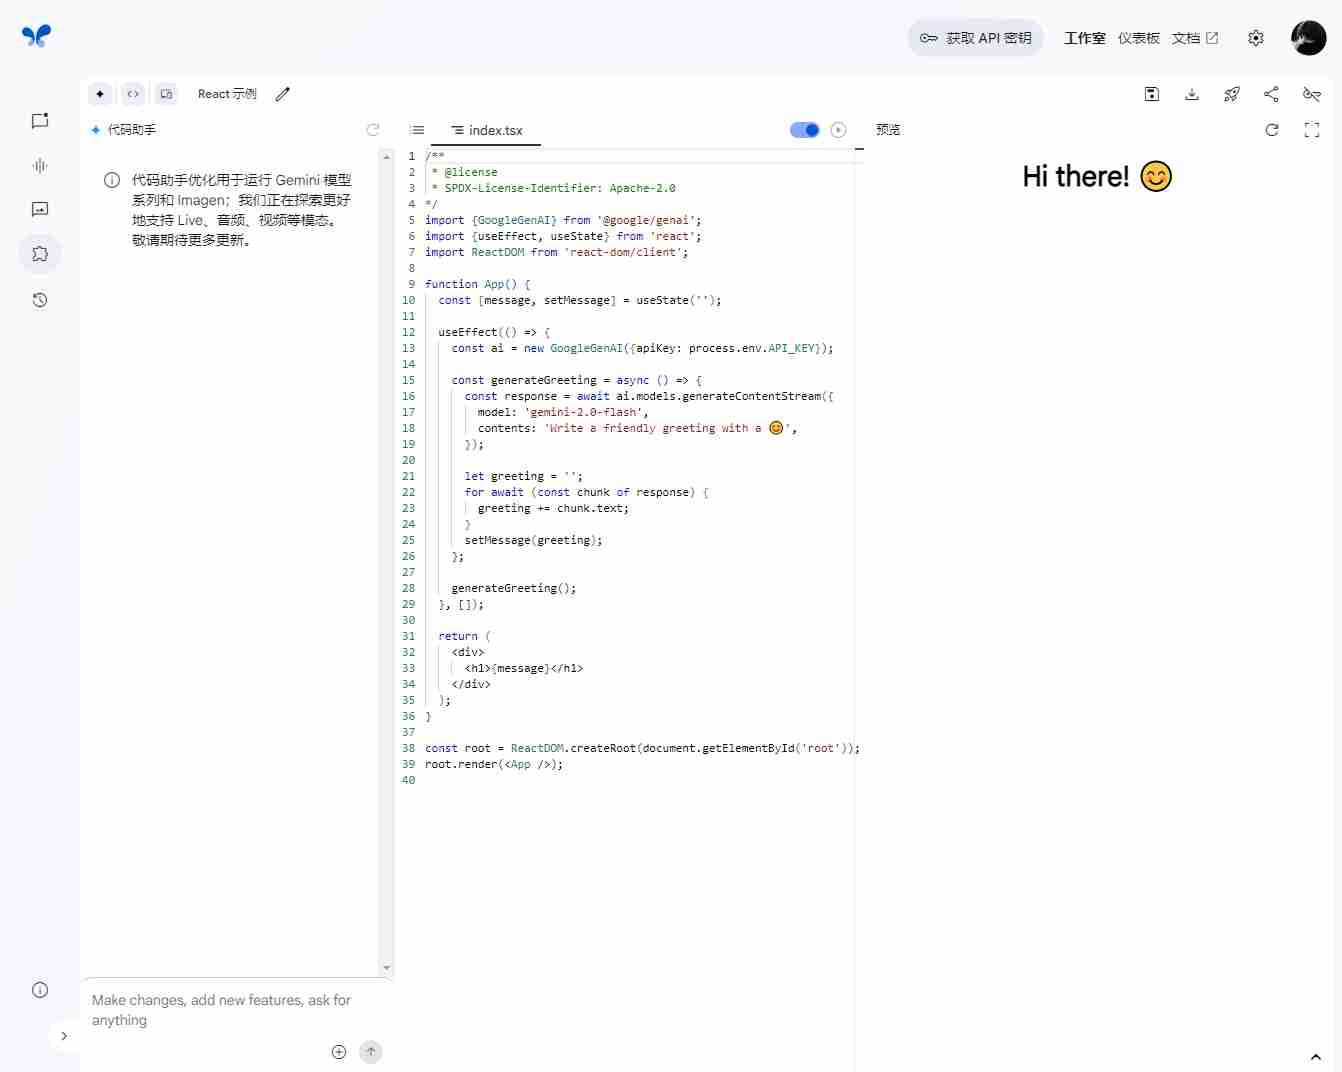Open Stream mode in the sidebar

tap(40, 166)
